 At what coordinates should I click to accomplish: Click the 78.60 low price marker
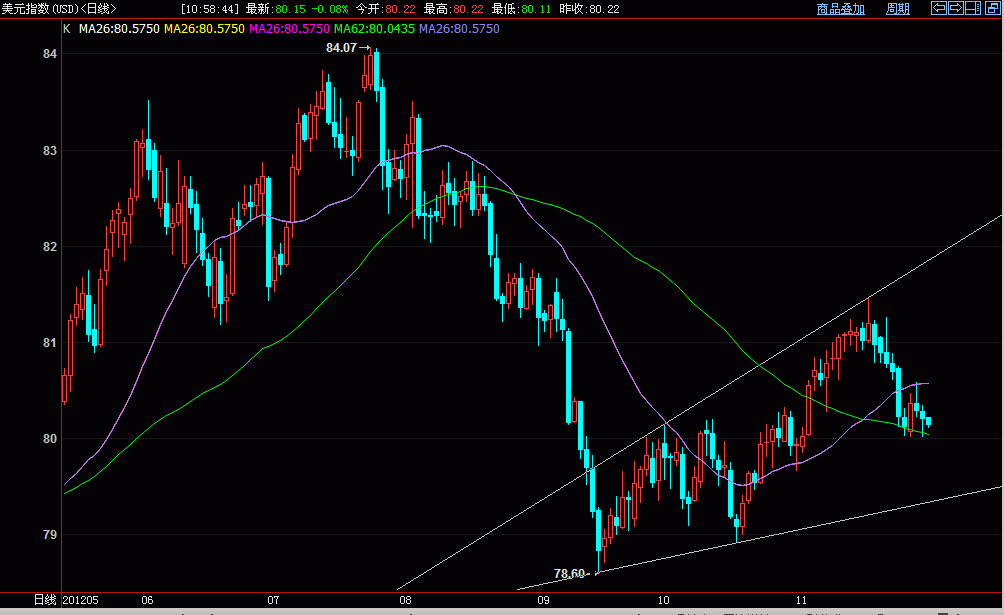[569, 573]
